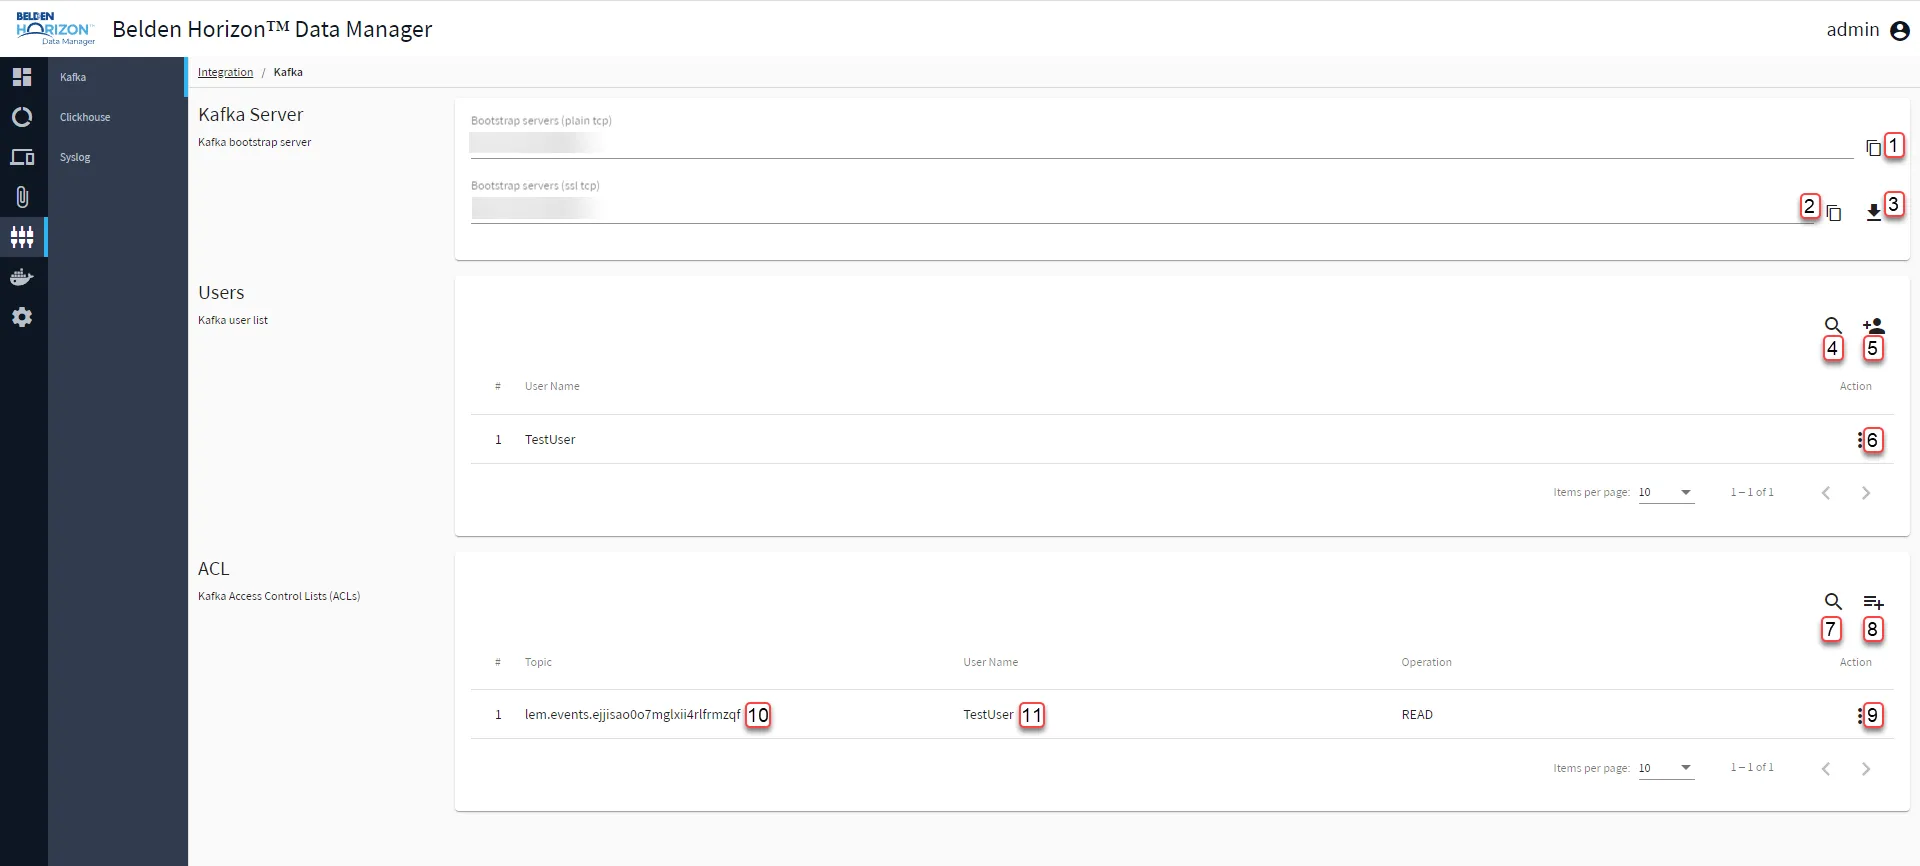
Task: Click the admin user name label
Action: 1853,30
